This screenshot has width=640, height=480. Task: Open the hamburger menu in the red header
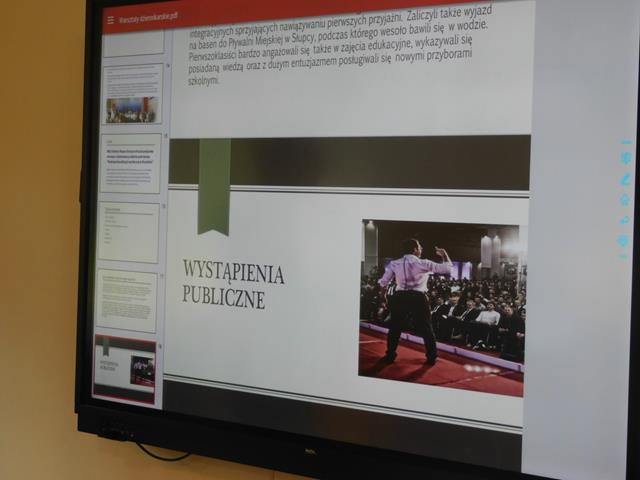pos(111,20)
